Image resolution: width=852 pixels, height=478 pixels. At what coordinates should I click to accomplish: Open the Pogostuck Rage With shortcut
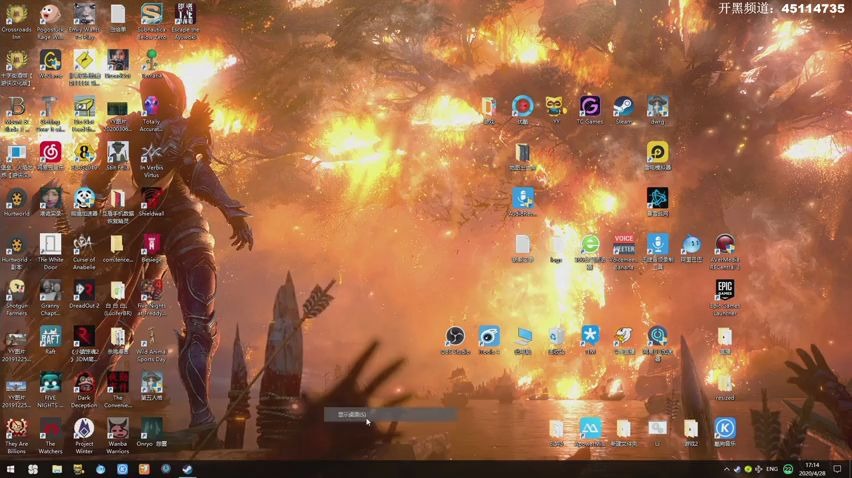tap(50, 21)
